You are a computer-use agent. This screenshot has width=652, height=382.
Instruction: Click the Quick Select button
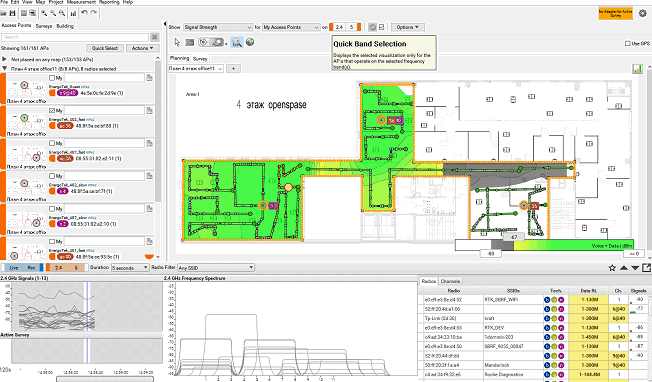tap(105, 48)
